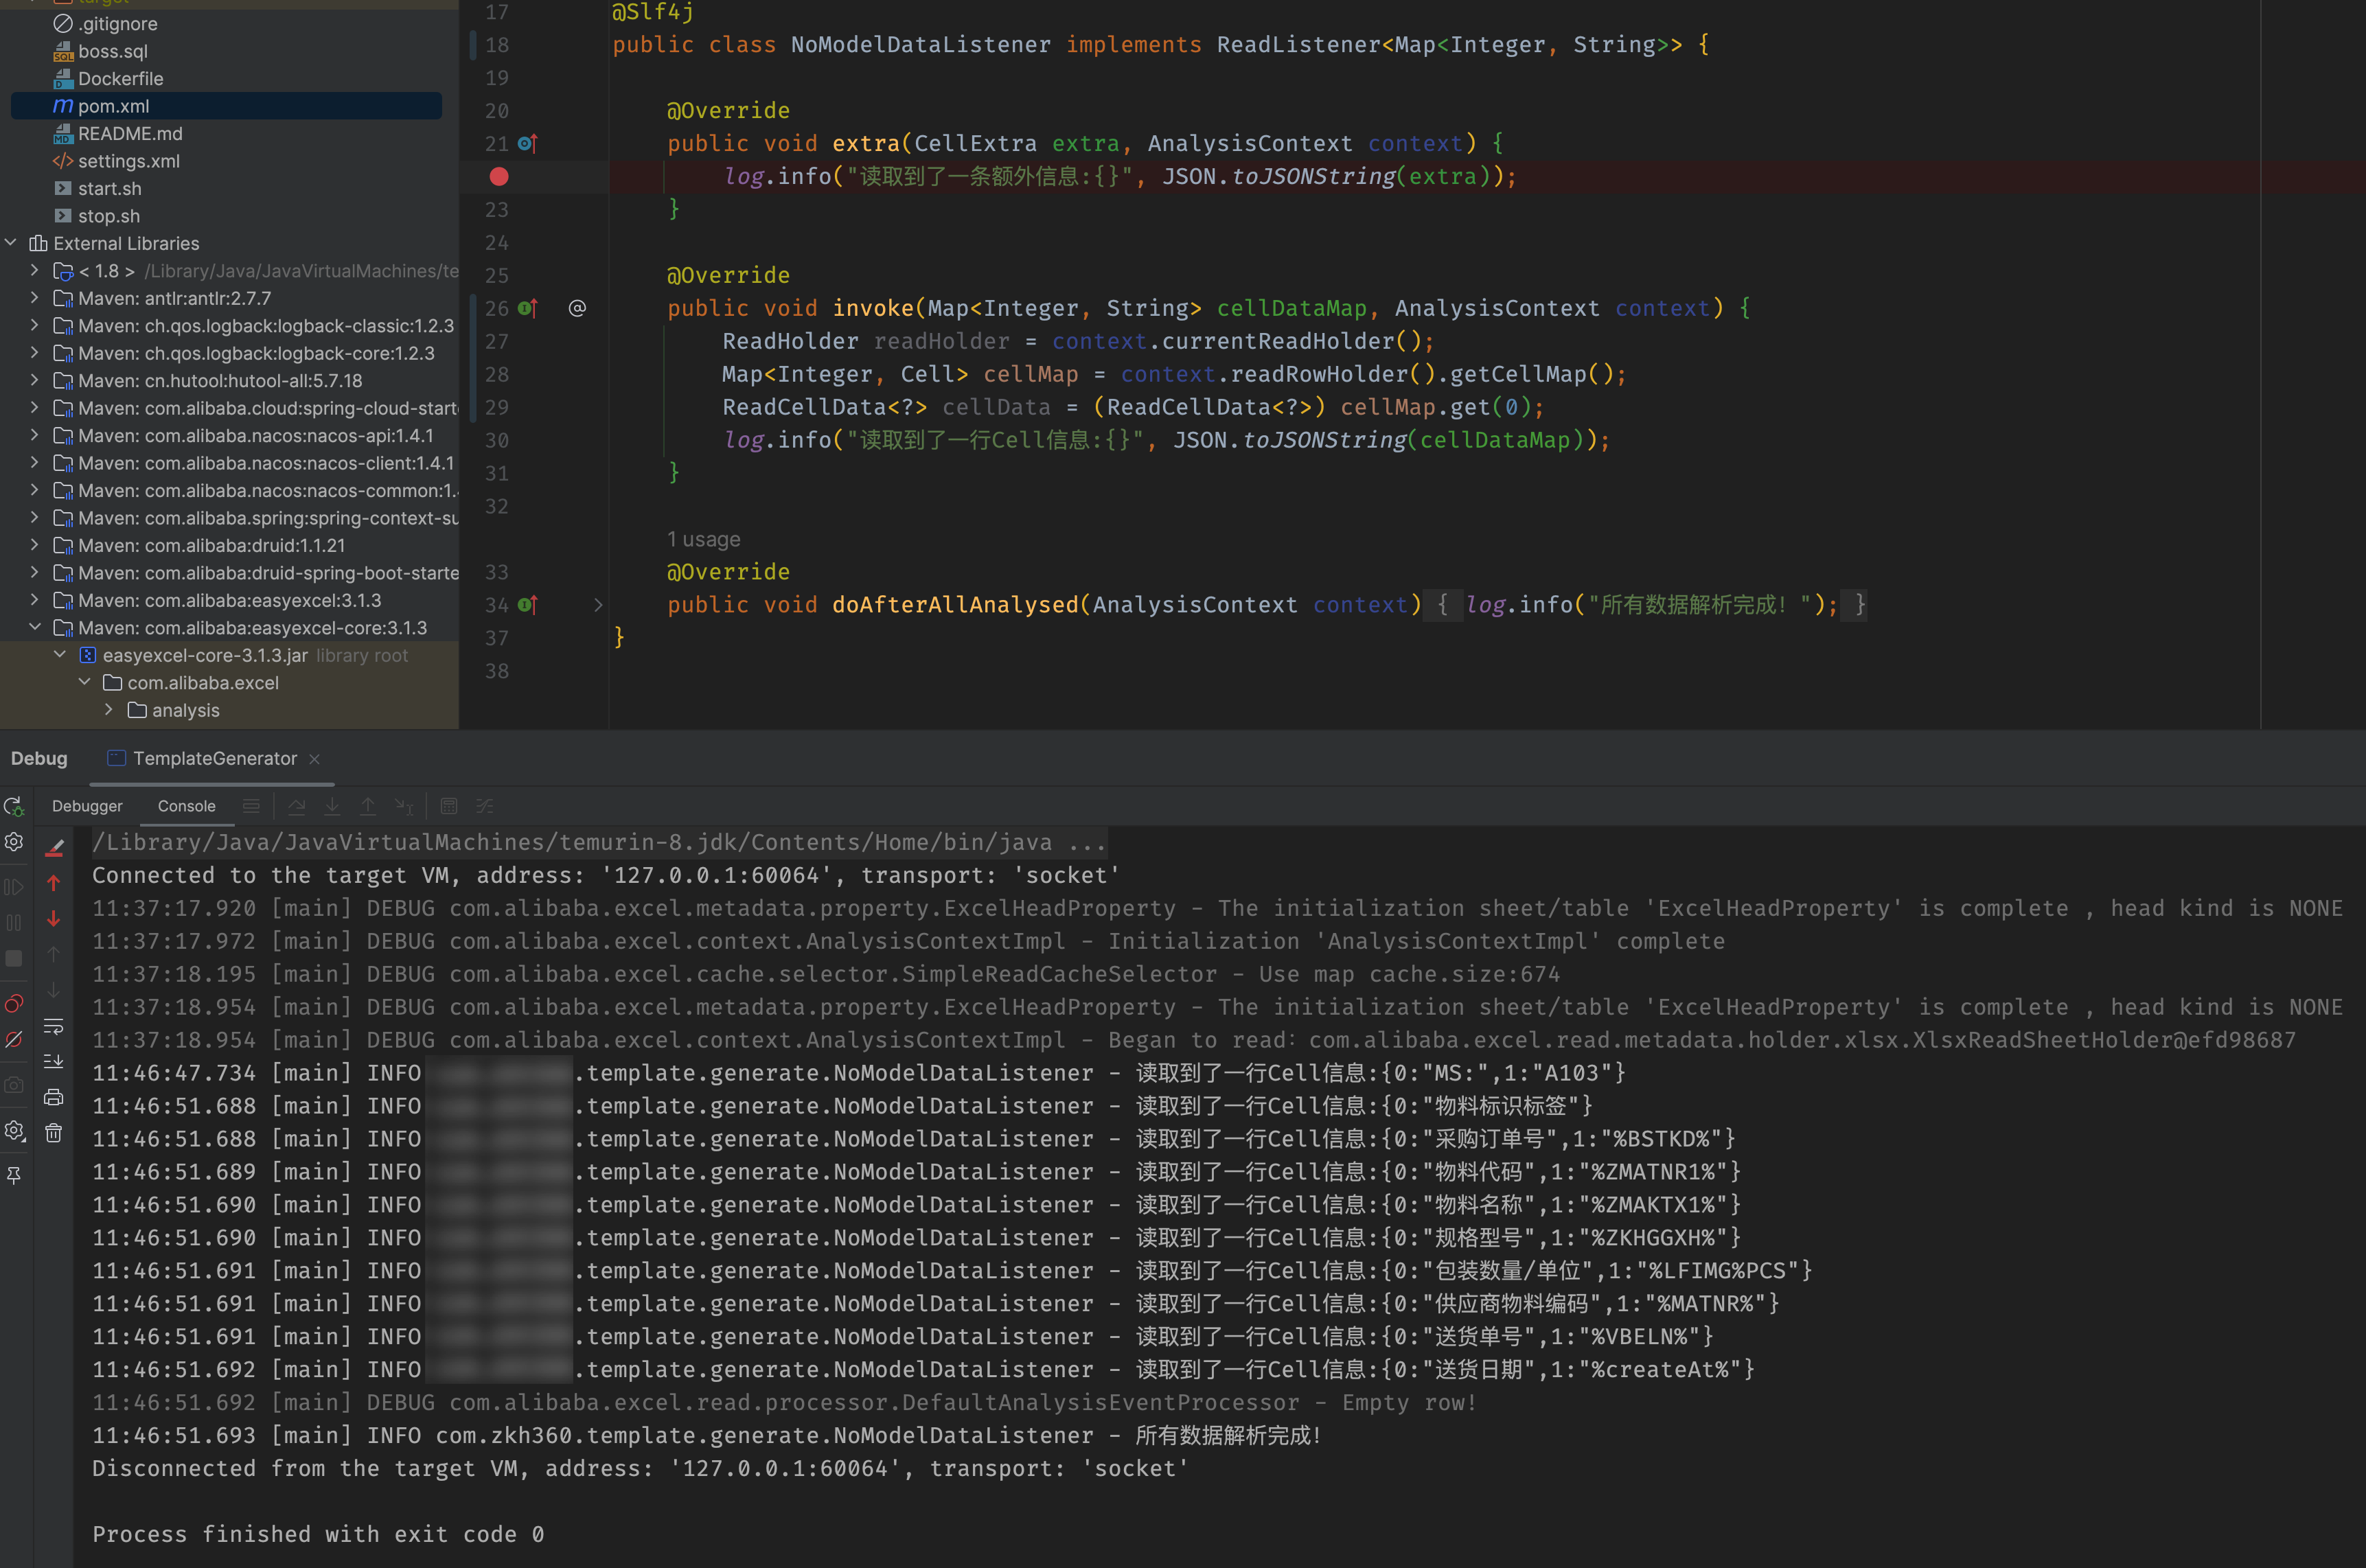Expand the analysis package folder
The image size is (2366, 1568).
point(109,710)
